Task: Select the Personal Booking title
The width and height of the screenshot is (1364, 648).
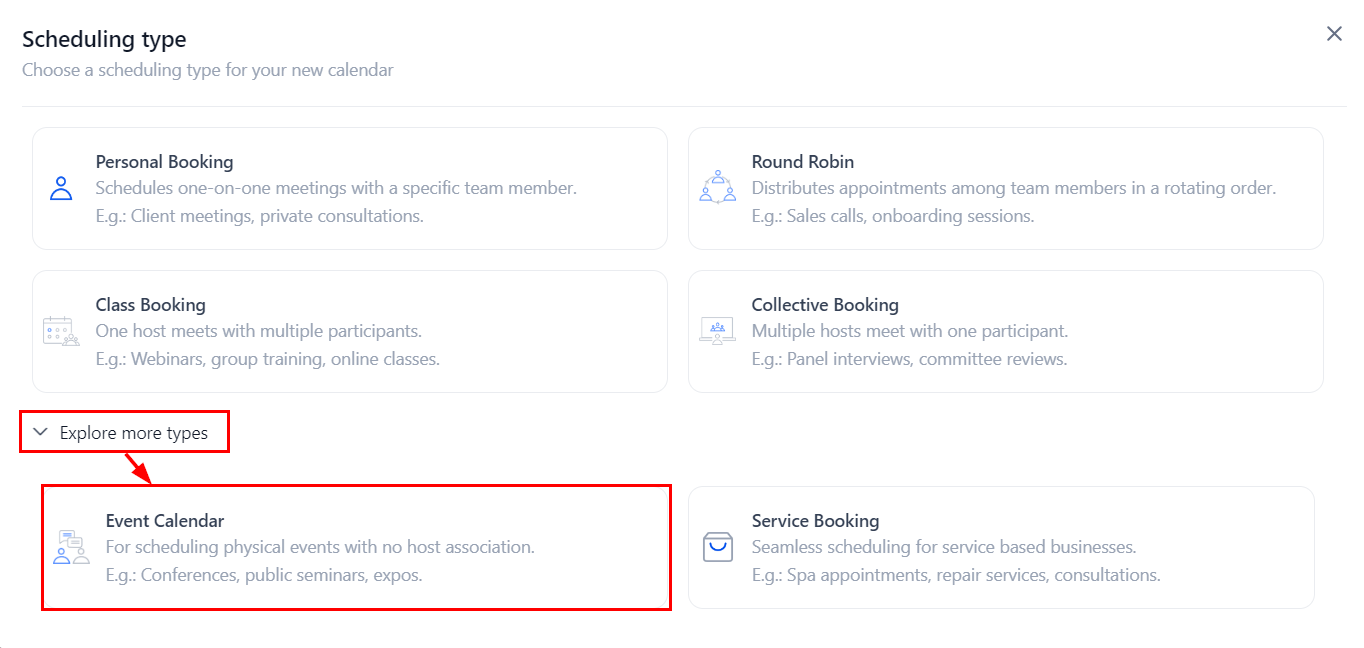Action: [x=164, y=162]
